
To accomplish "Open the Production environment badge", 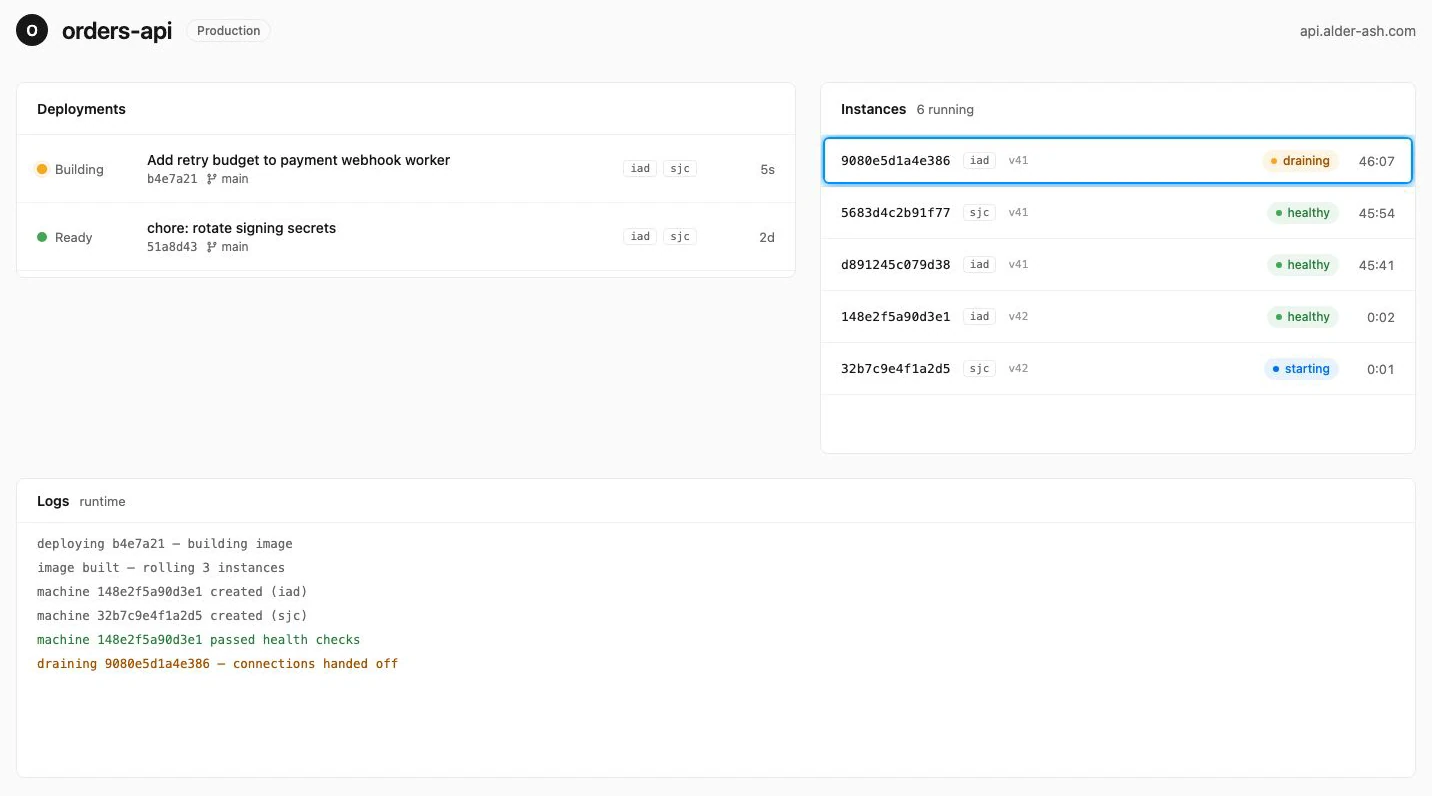I will click(228, 31).
